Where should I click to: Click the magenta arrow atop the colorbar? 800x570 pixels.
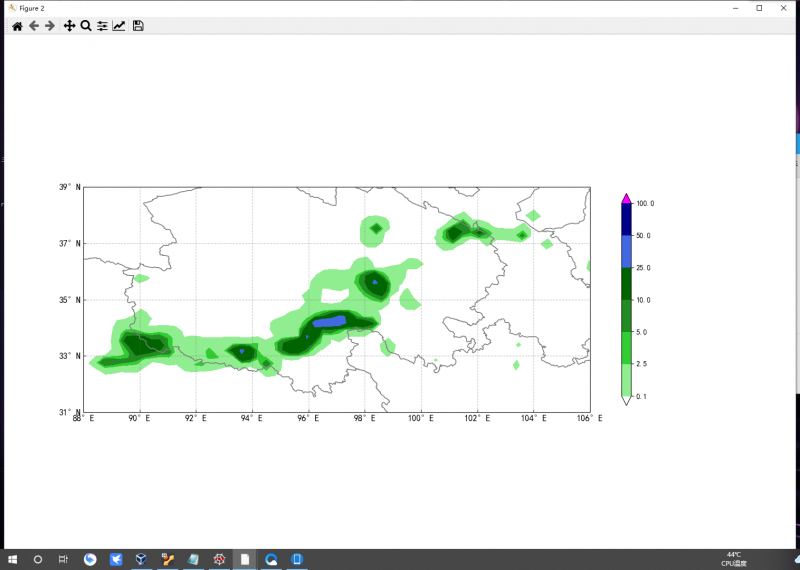click(x=626, y=198)
